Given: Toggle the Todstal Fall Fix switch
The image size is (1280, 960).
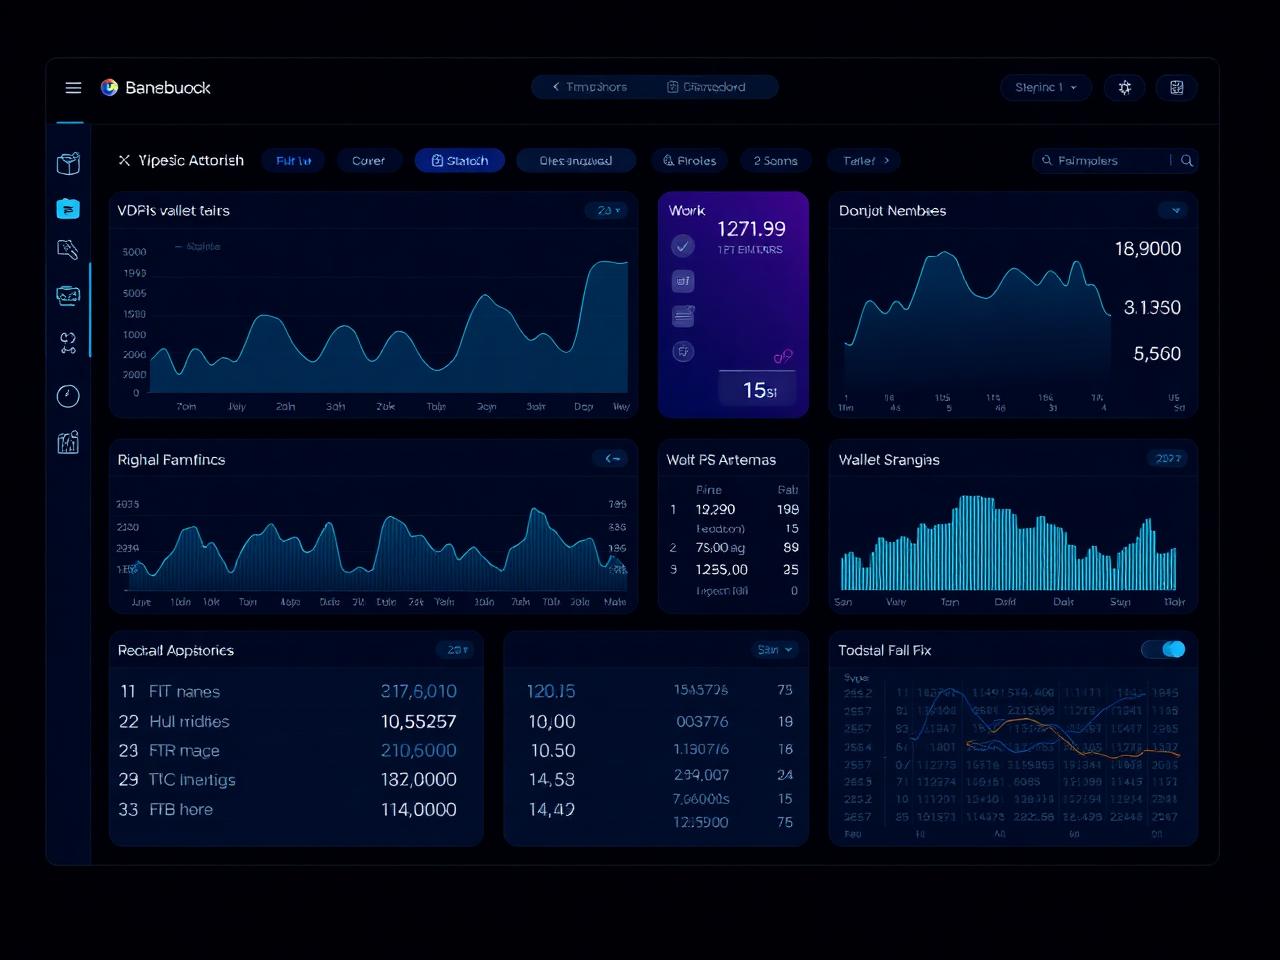Looking at the screenshot, I should click(1164, 650).
